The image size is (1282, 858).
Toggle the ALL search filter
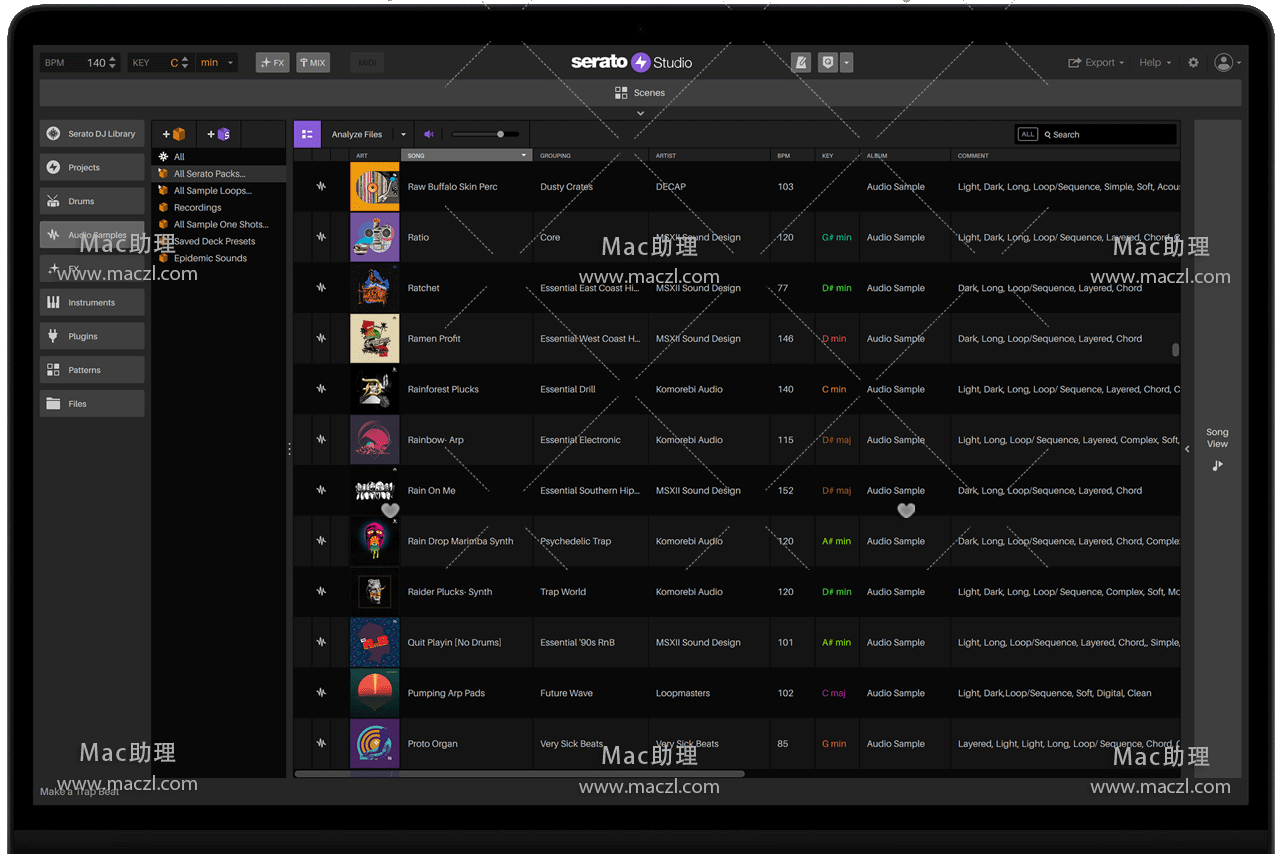[x=1027, y=134]
